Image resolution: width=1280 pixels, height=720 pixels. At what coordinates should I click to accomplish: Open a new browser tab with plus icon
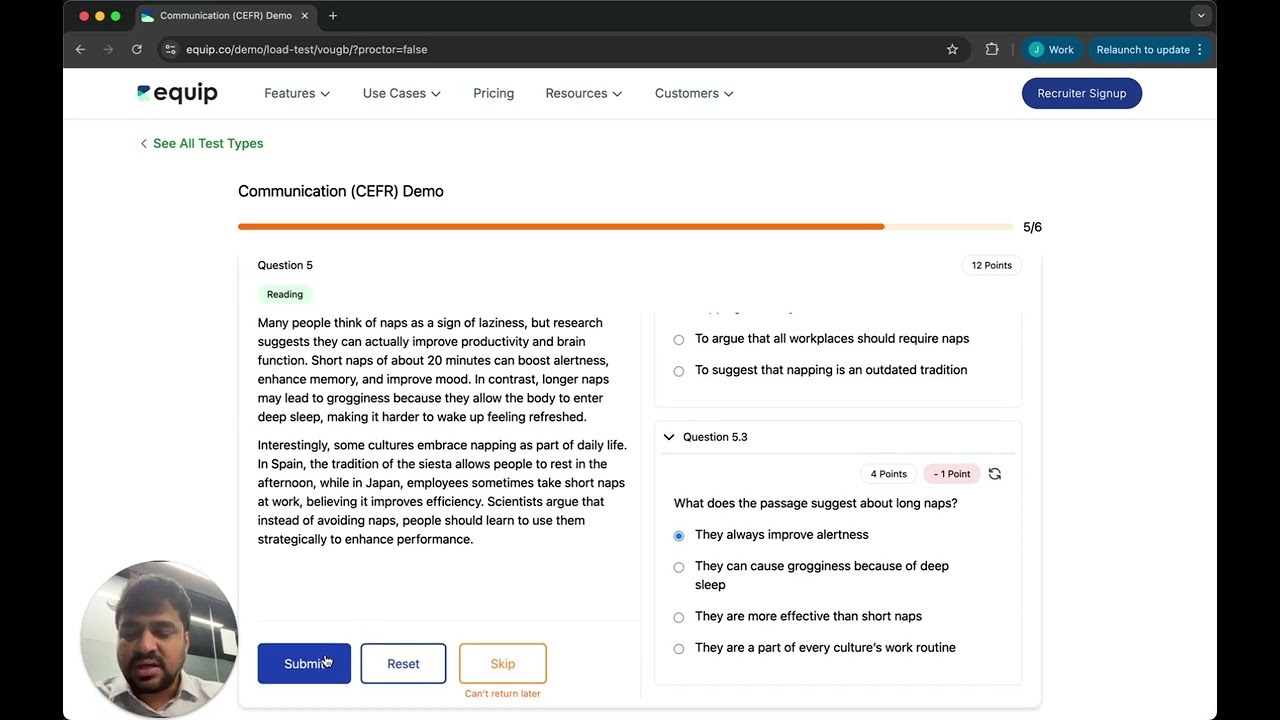point(333,15)
